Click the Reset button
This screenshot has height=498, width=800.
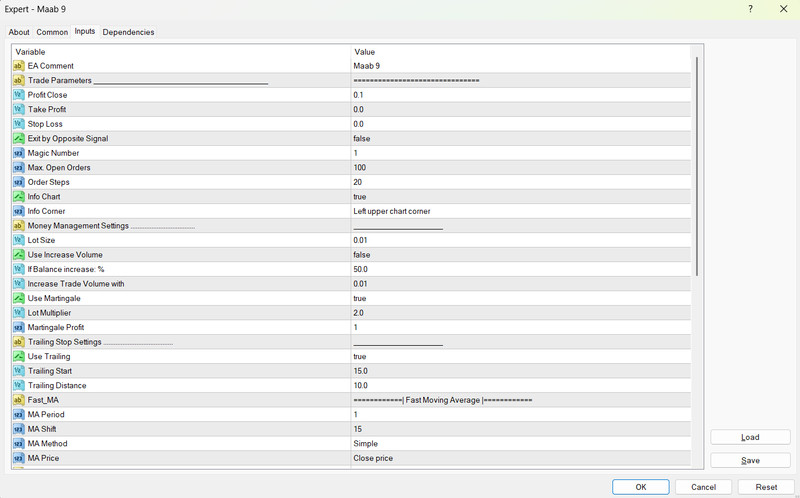click(x=766, y=487)
